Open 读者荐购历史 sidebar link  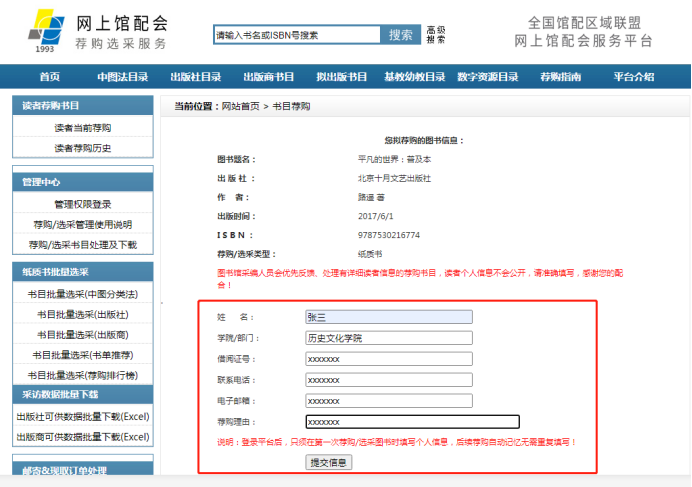click(83, 148)
